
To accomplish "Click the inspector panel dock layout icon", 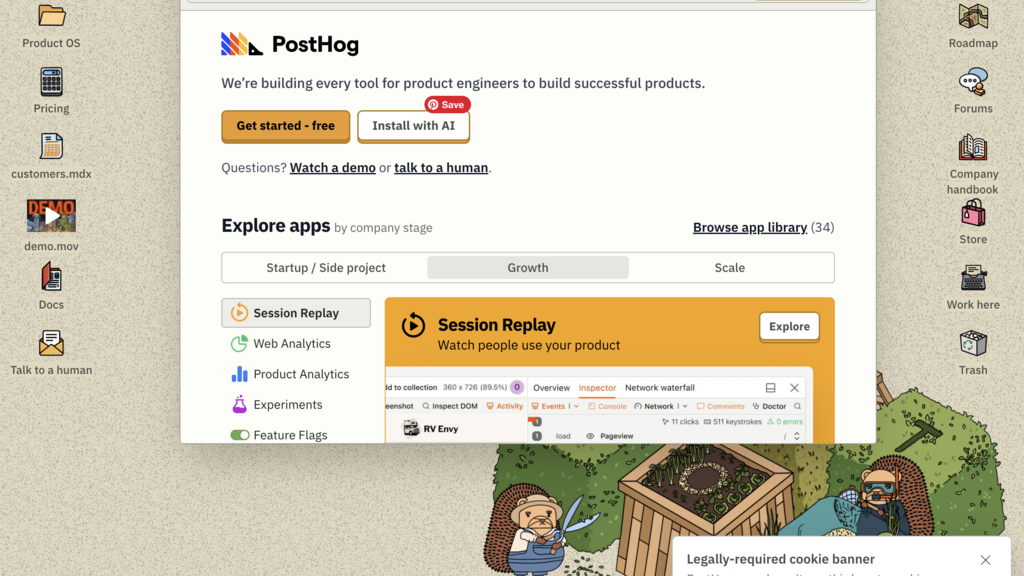I will (771, 388).
